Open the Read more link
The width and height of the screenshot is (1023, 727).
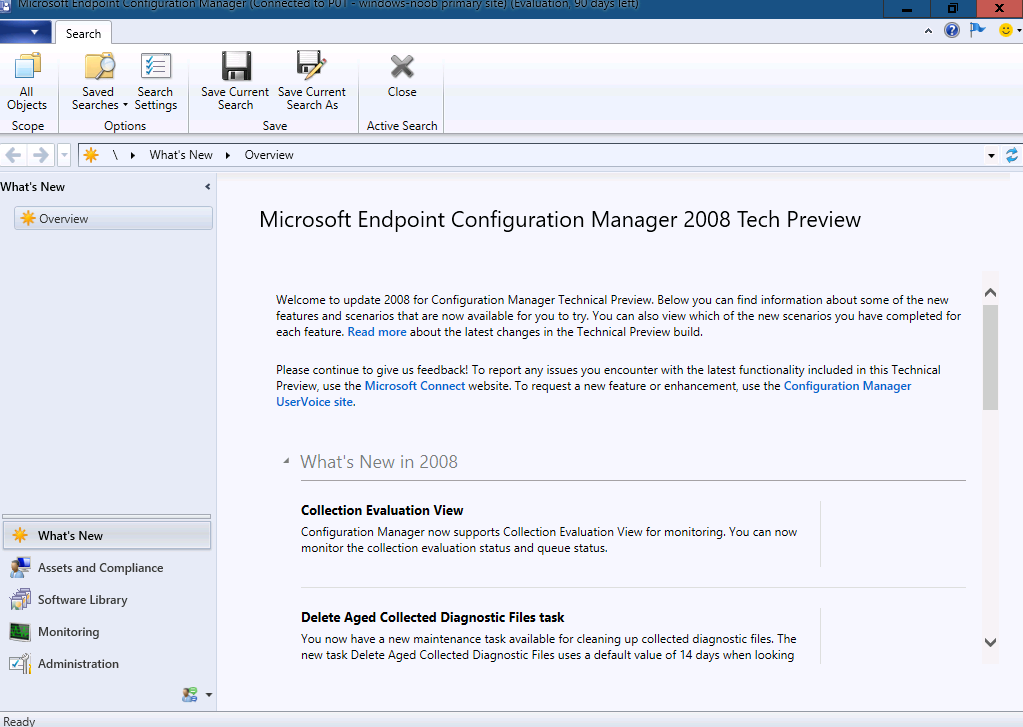pyautogui.click(x=377, y=332)
